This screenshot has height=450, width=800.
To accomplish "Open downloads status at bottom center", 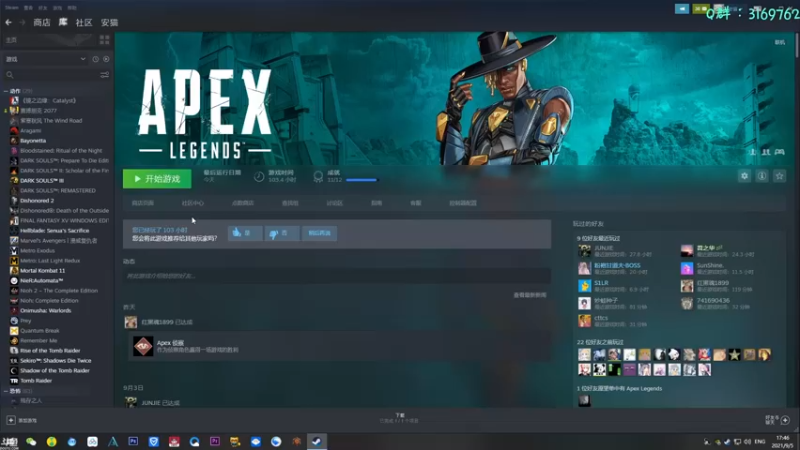I will pos(399,418).
